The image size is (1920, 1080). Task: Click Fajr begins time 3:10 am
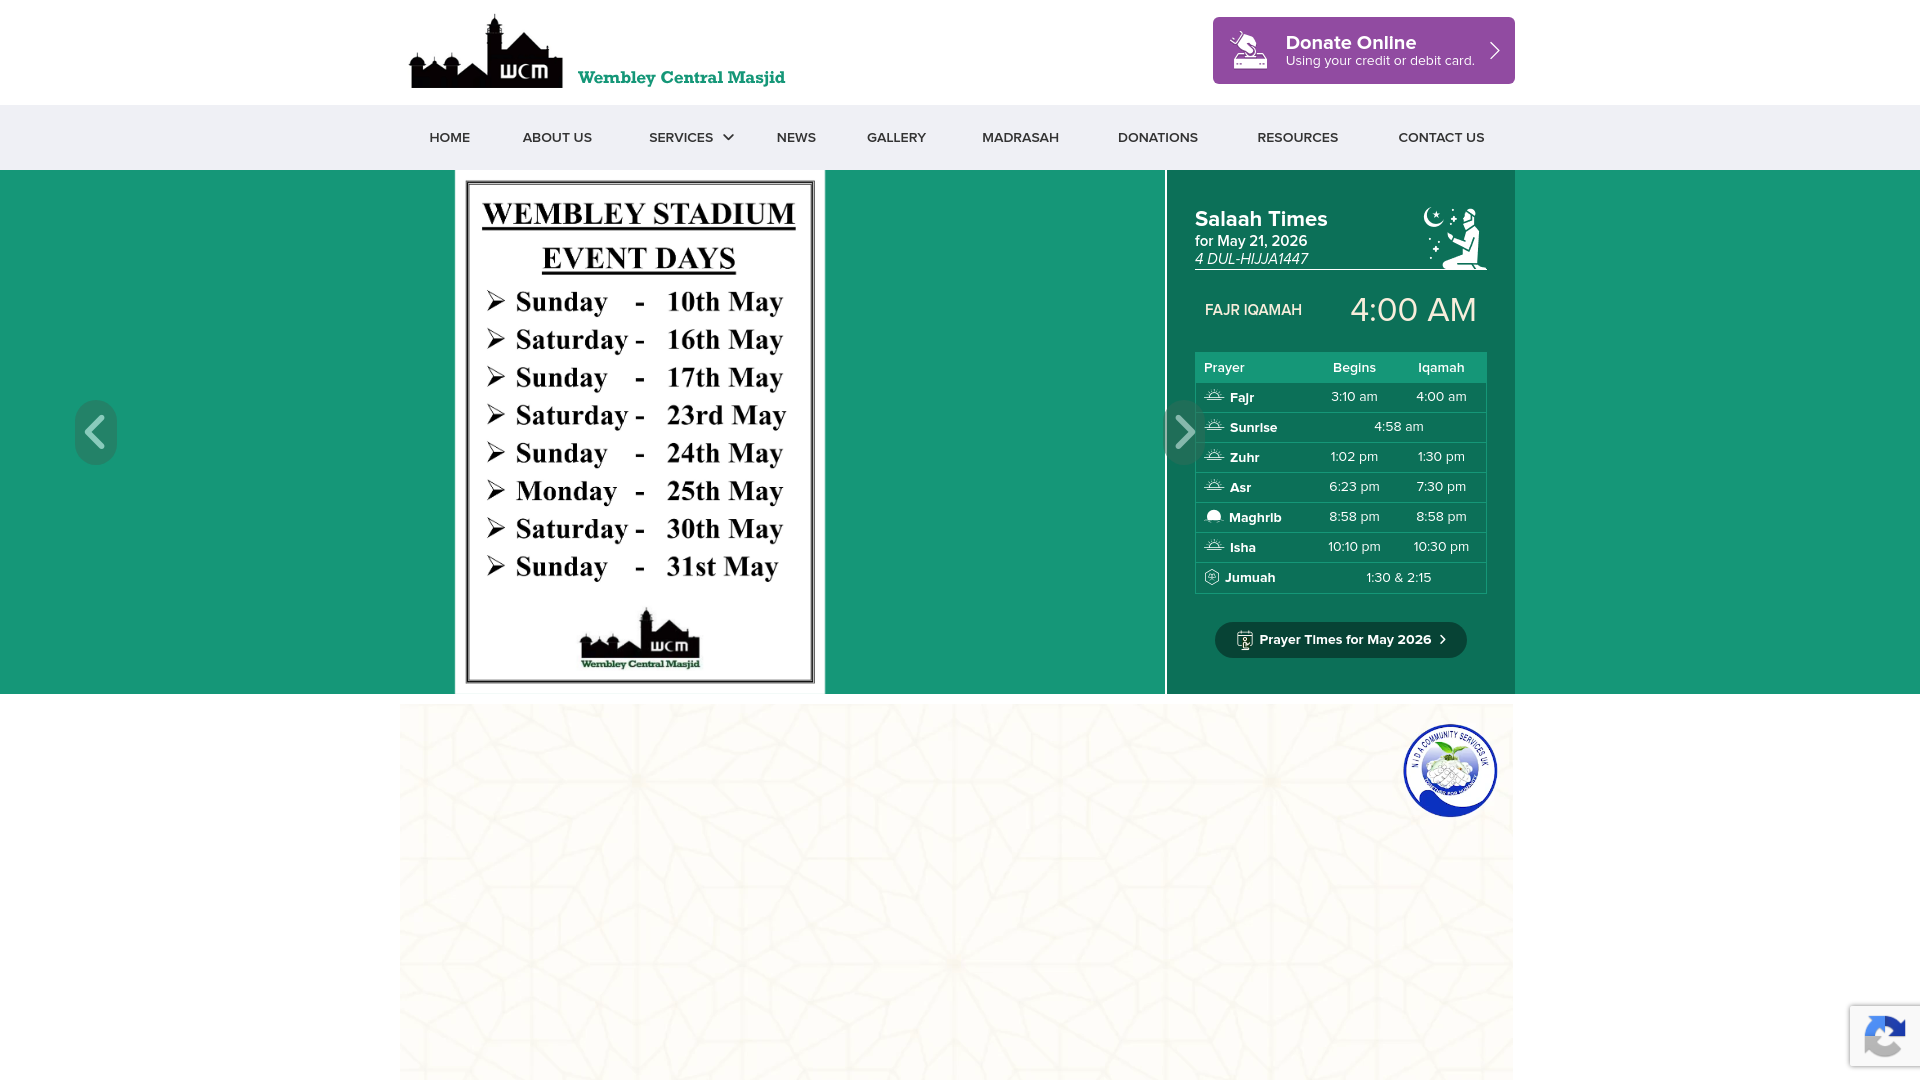point(1354,397)
